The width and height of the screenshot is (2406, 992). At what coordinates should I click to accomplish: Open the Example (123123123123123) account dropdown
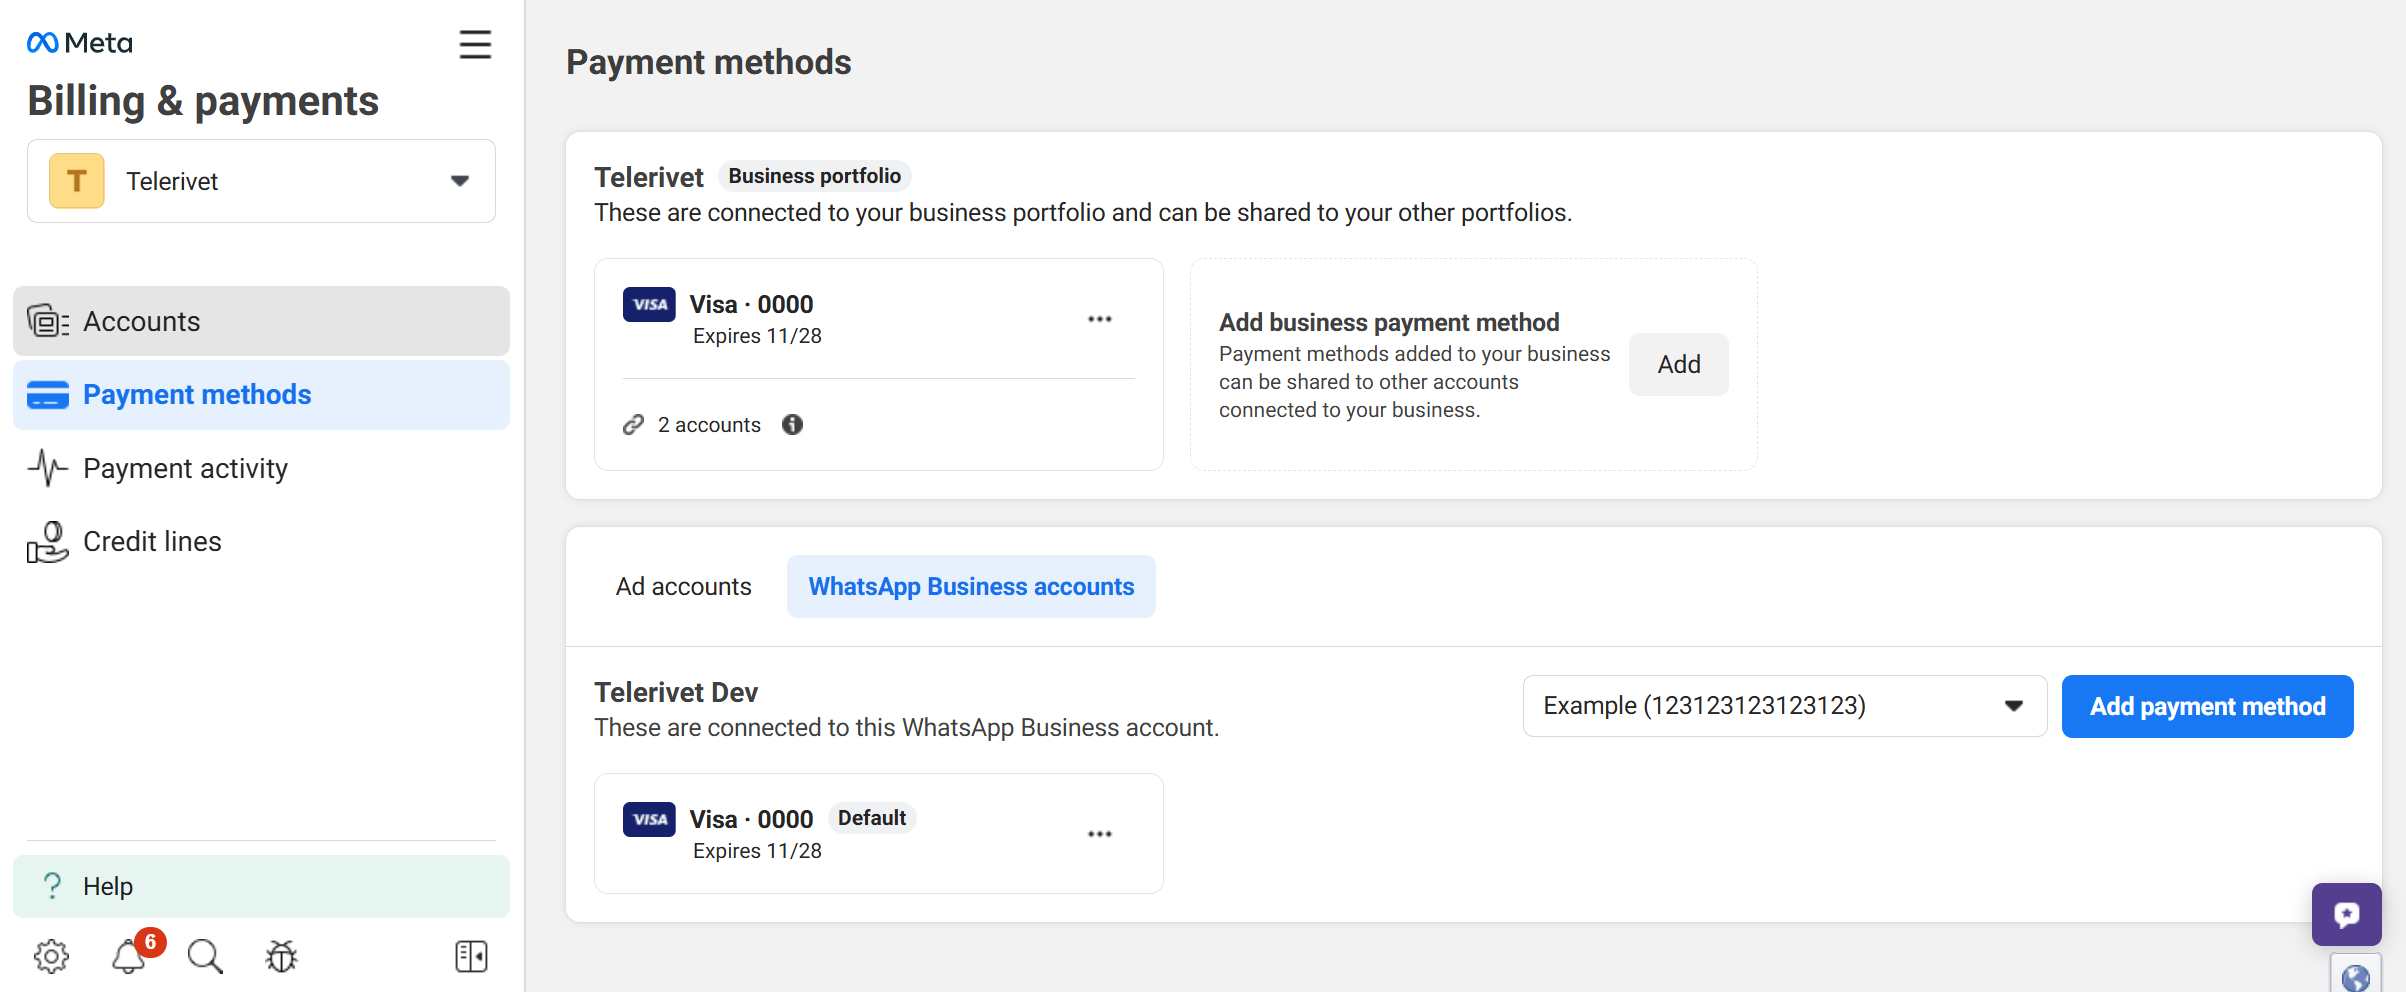(1785, 706)
